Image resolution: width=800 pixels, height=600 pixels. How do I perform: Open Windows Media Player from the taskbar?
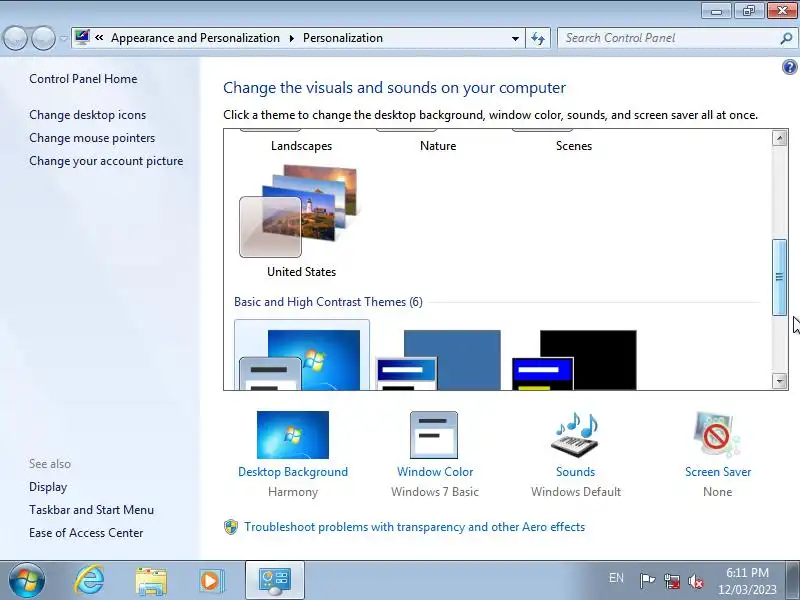211,581
